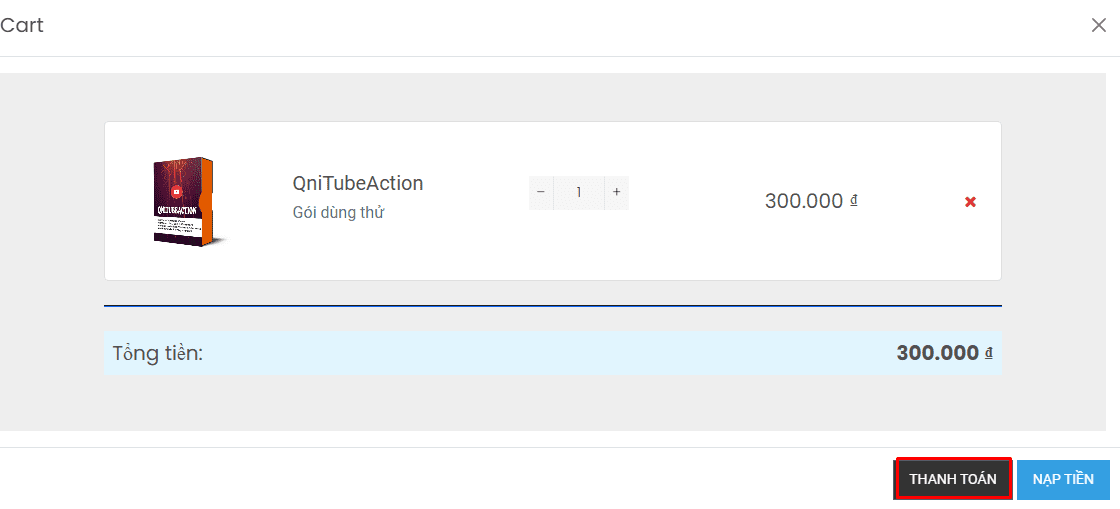Click the đ currency symbol beside the total

point(989,353)
